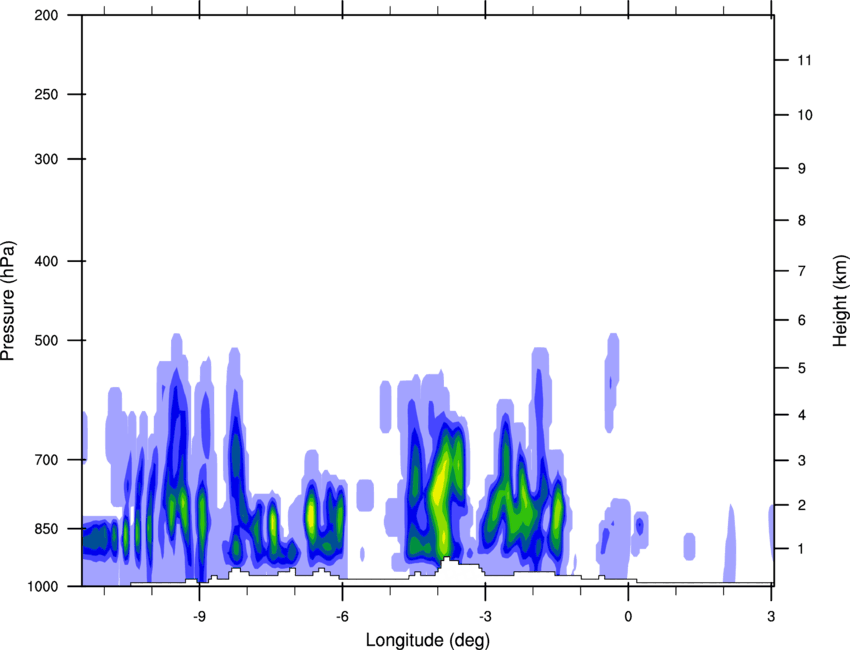Select the 200 pressure tick label
Screen dimensions: 850x650
[x=46, y=15]
